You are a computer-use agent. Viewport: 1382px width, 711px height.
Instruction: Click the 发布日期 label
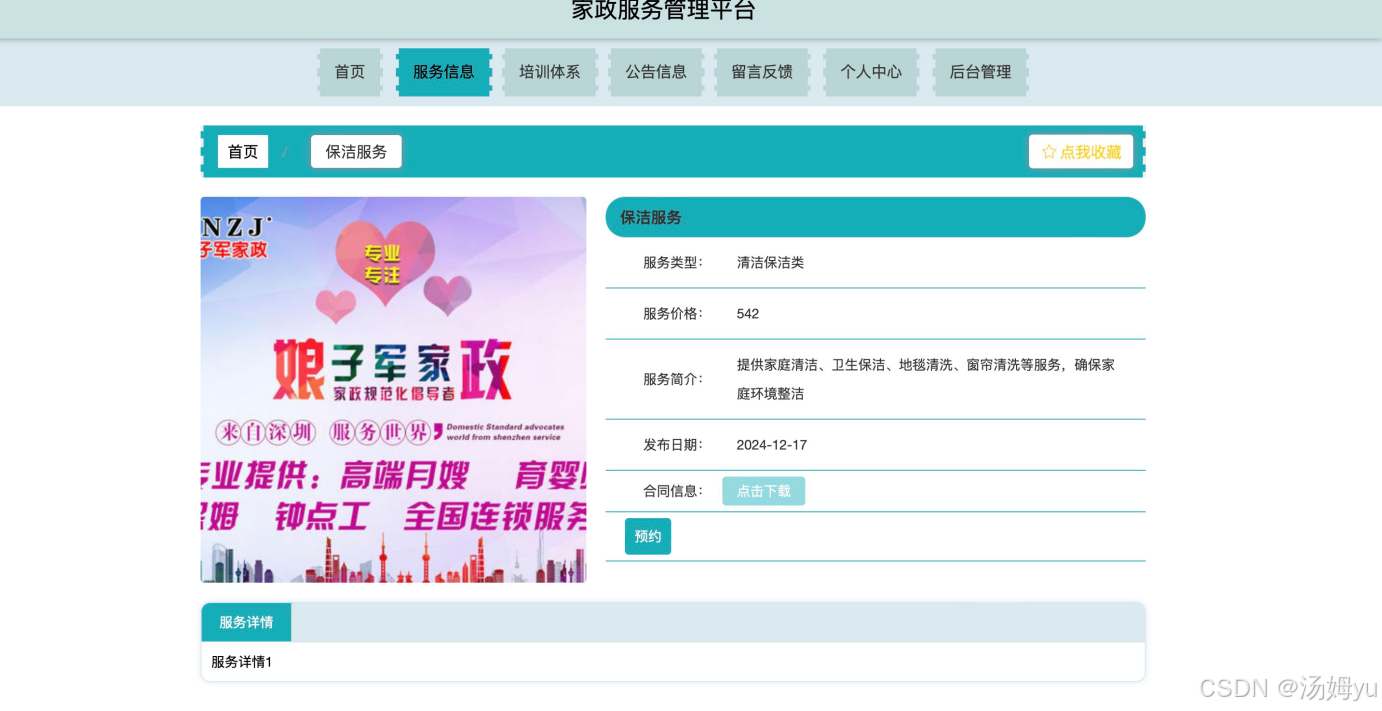pyautogui.click(x=673, y=445)
